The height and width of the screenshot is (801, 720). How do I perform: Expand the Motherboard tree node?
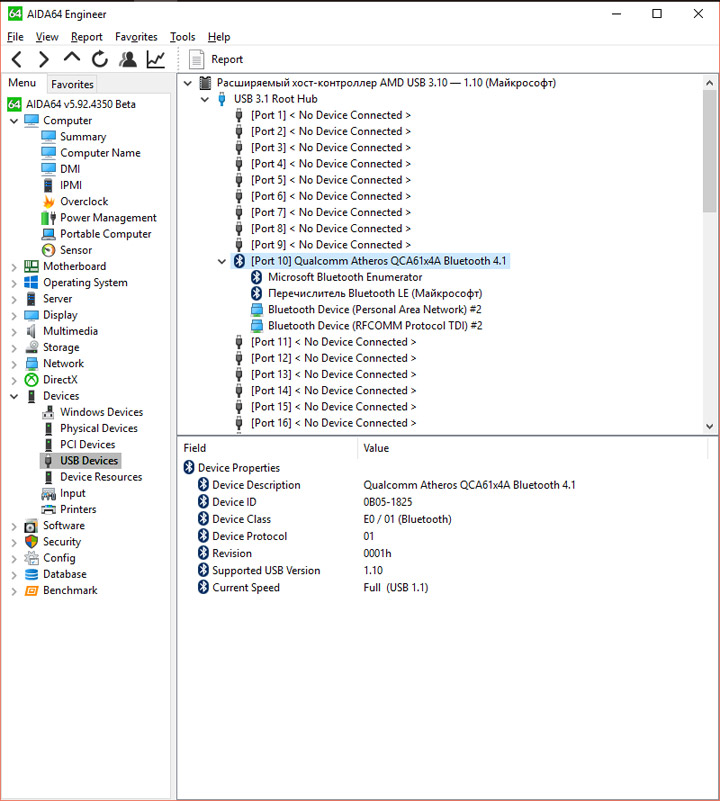click(x=14, y=267)
